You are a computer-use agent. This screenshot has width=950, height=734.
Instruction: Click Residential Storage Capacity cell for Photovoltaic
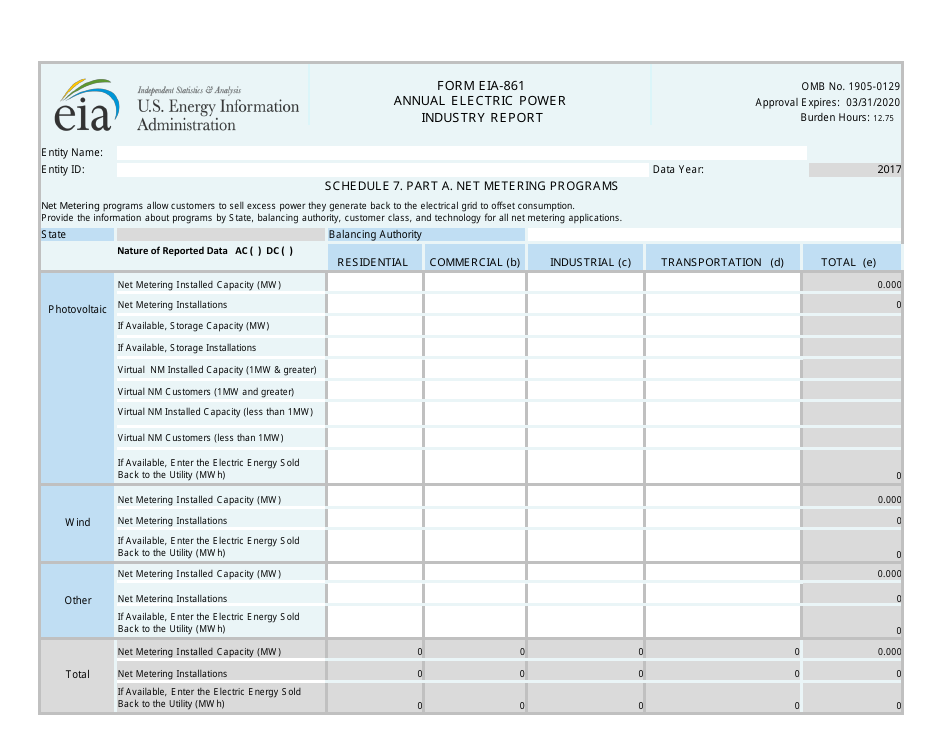coord(373,325)
